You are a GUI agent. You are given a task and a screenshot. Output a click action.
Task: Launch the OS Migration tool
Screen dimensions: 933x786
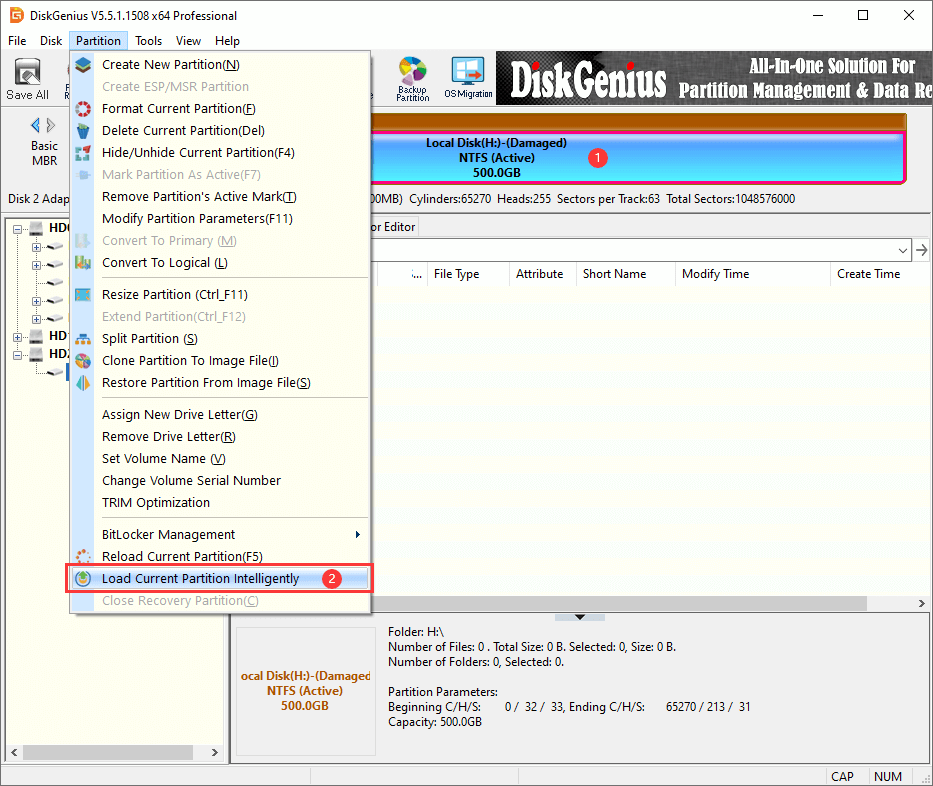click(x=468, y=79)
